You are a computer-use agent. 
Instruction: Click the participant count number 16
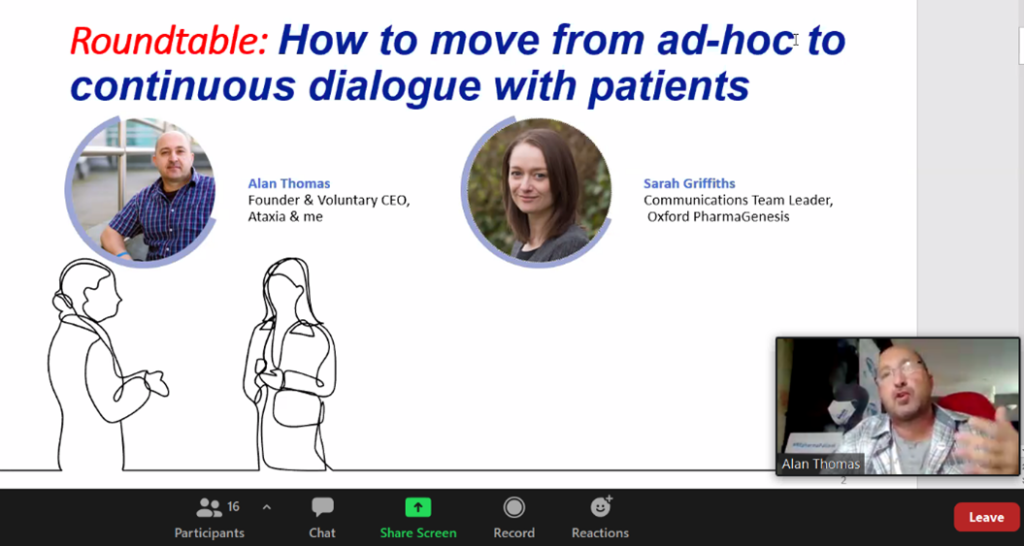(x=233, y=506)
